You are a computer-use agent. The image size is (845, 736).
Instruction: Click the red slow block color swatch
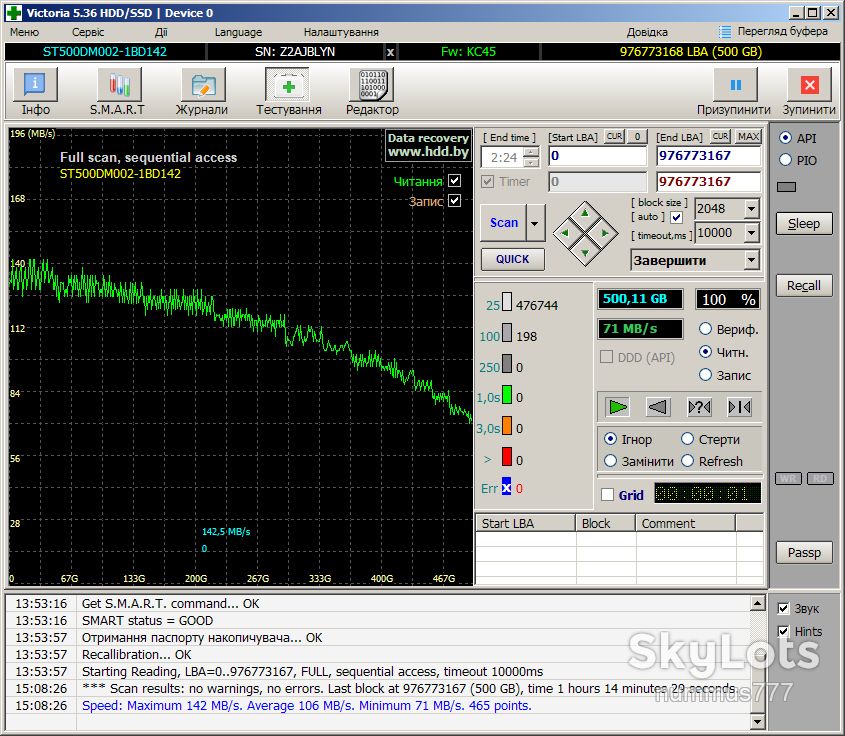pyautogui.click(x=507, y=456)
